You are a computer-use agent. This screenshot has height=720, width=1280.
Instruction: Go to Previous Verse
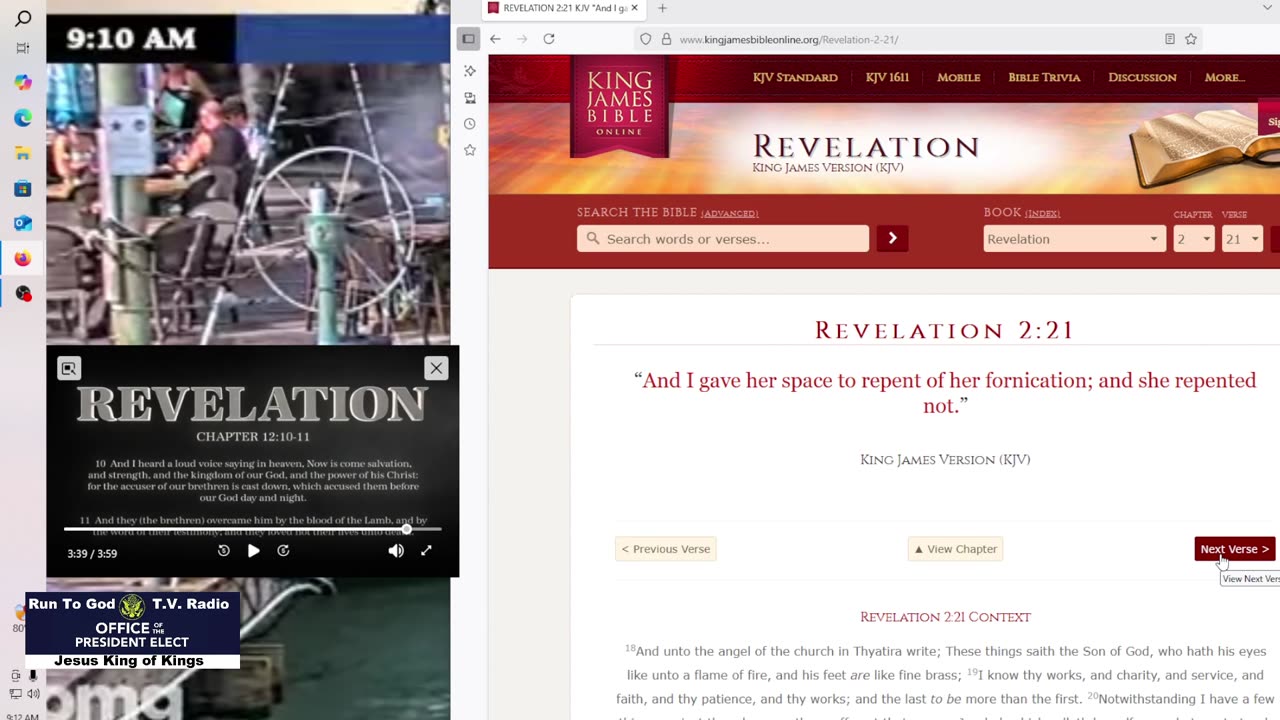click(x=666, y=549)
